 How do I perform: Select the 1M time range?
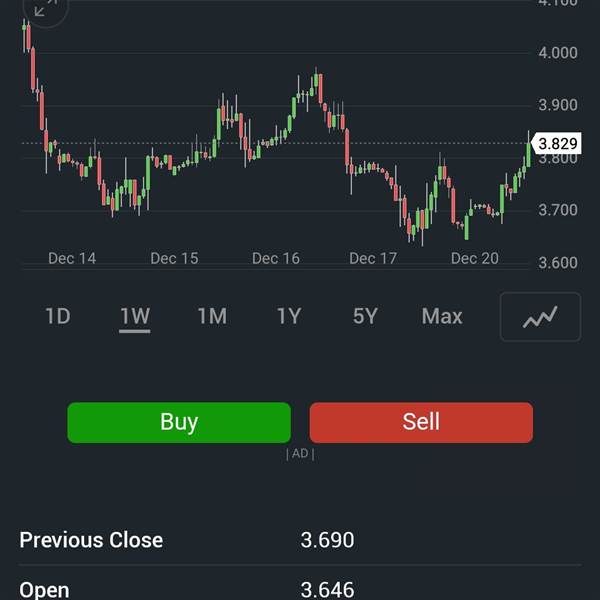click(212, 316)
